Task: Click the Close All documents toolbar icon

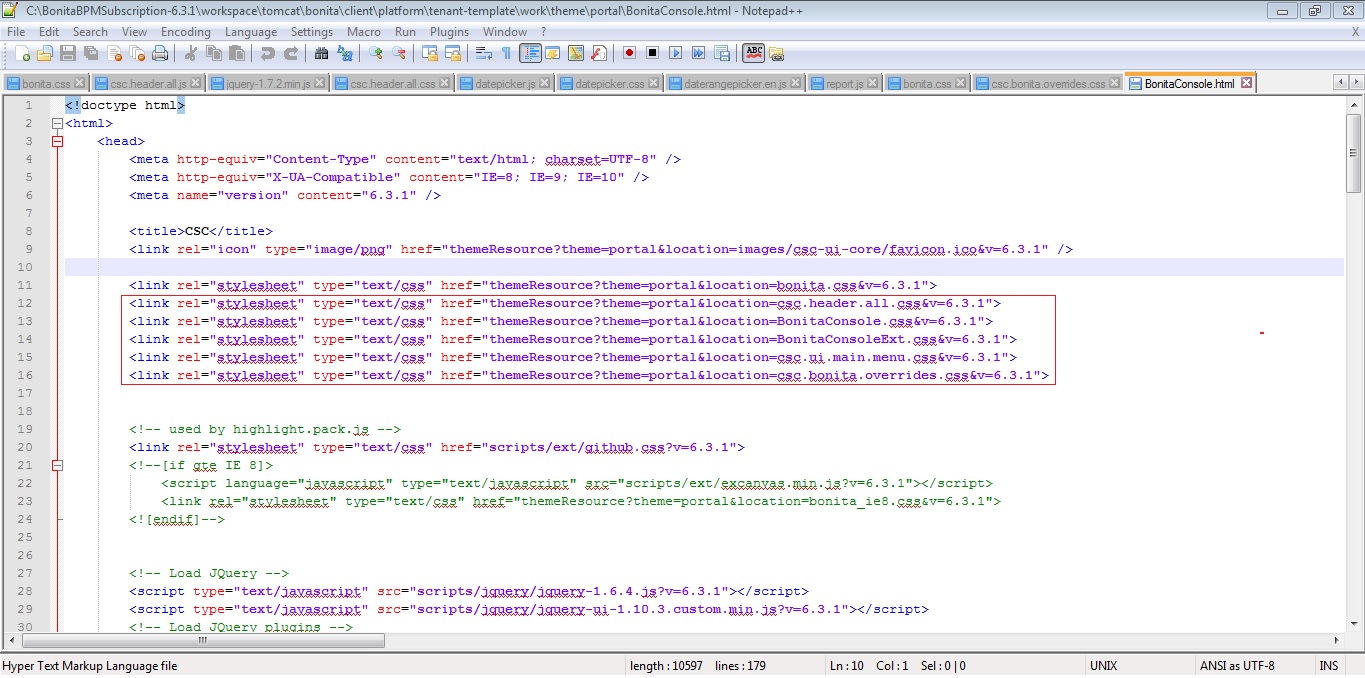Action: (137, 53)
